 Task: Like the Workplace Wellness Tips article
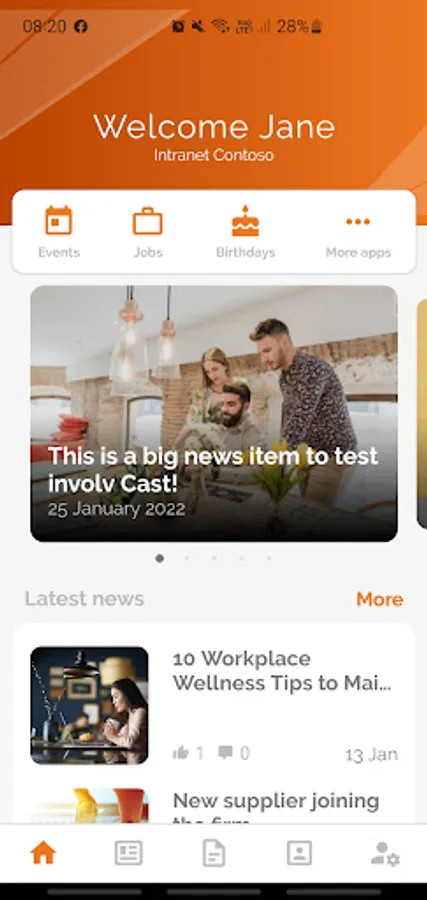[x=180, y=753]
